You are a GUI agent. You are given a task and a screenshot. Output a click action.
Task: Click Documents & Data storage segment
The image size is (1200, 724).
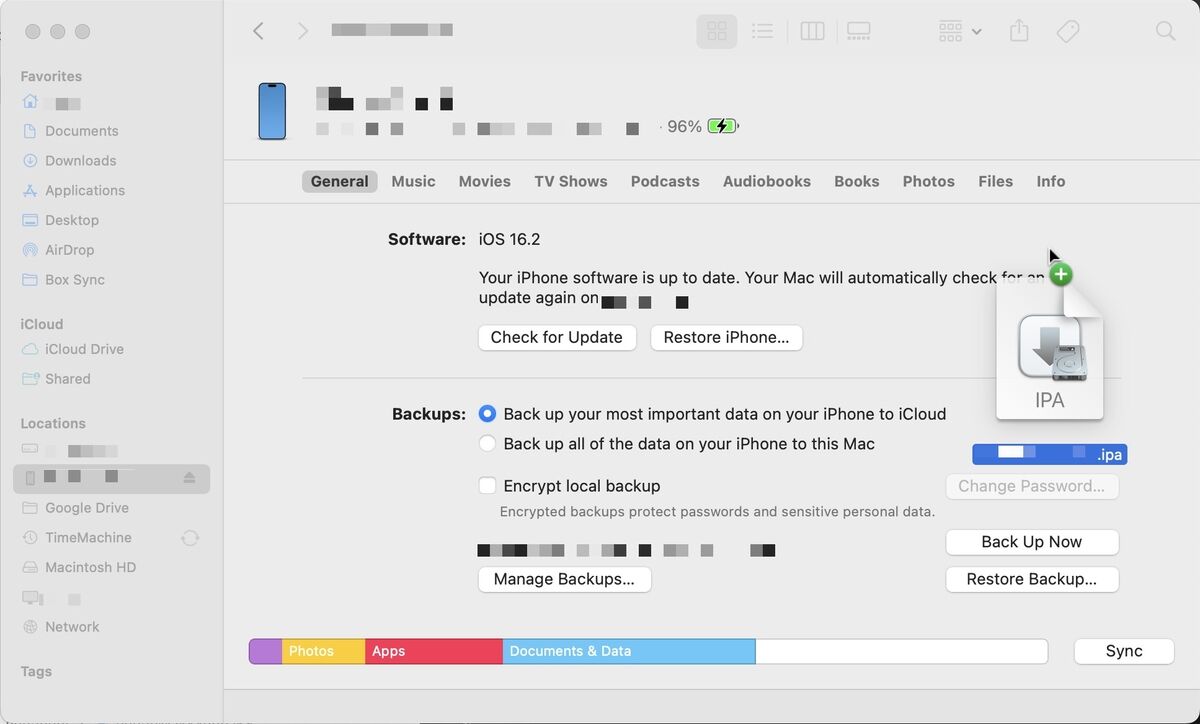tap(628, 651)
